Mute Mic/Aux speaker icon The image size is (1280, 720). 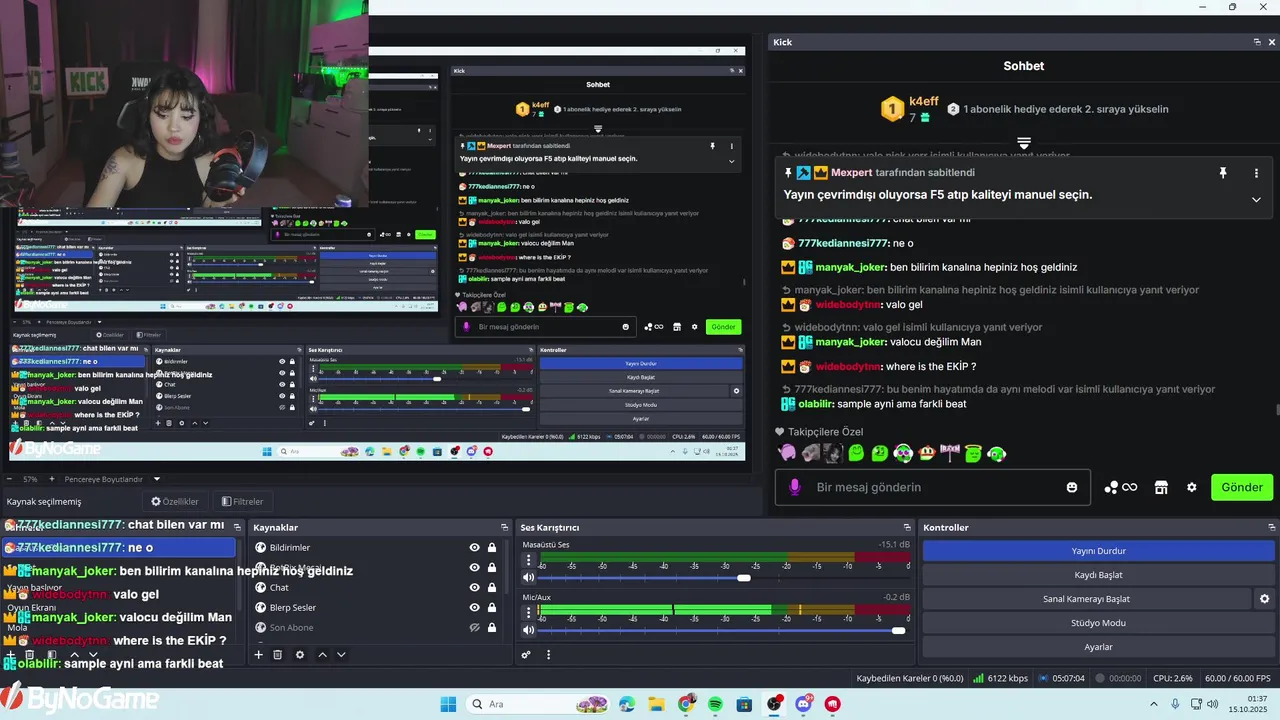pos(529,630)
